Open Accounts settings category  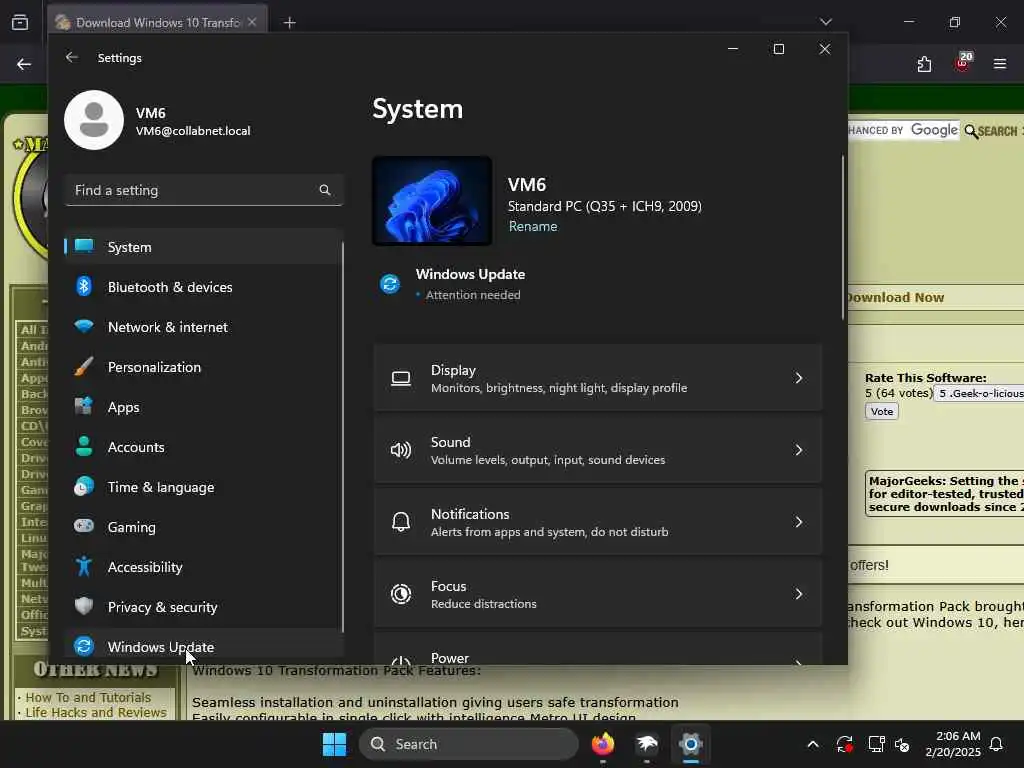[x=203, y=447]
